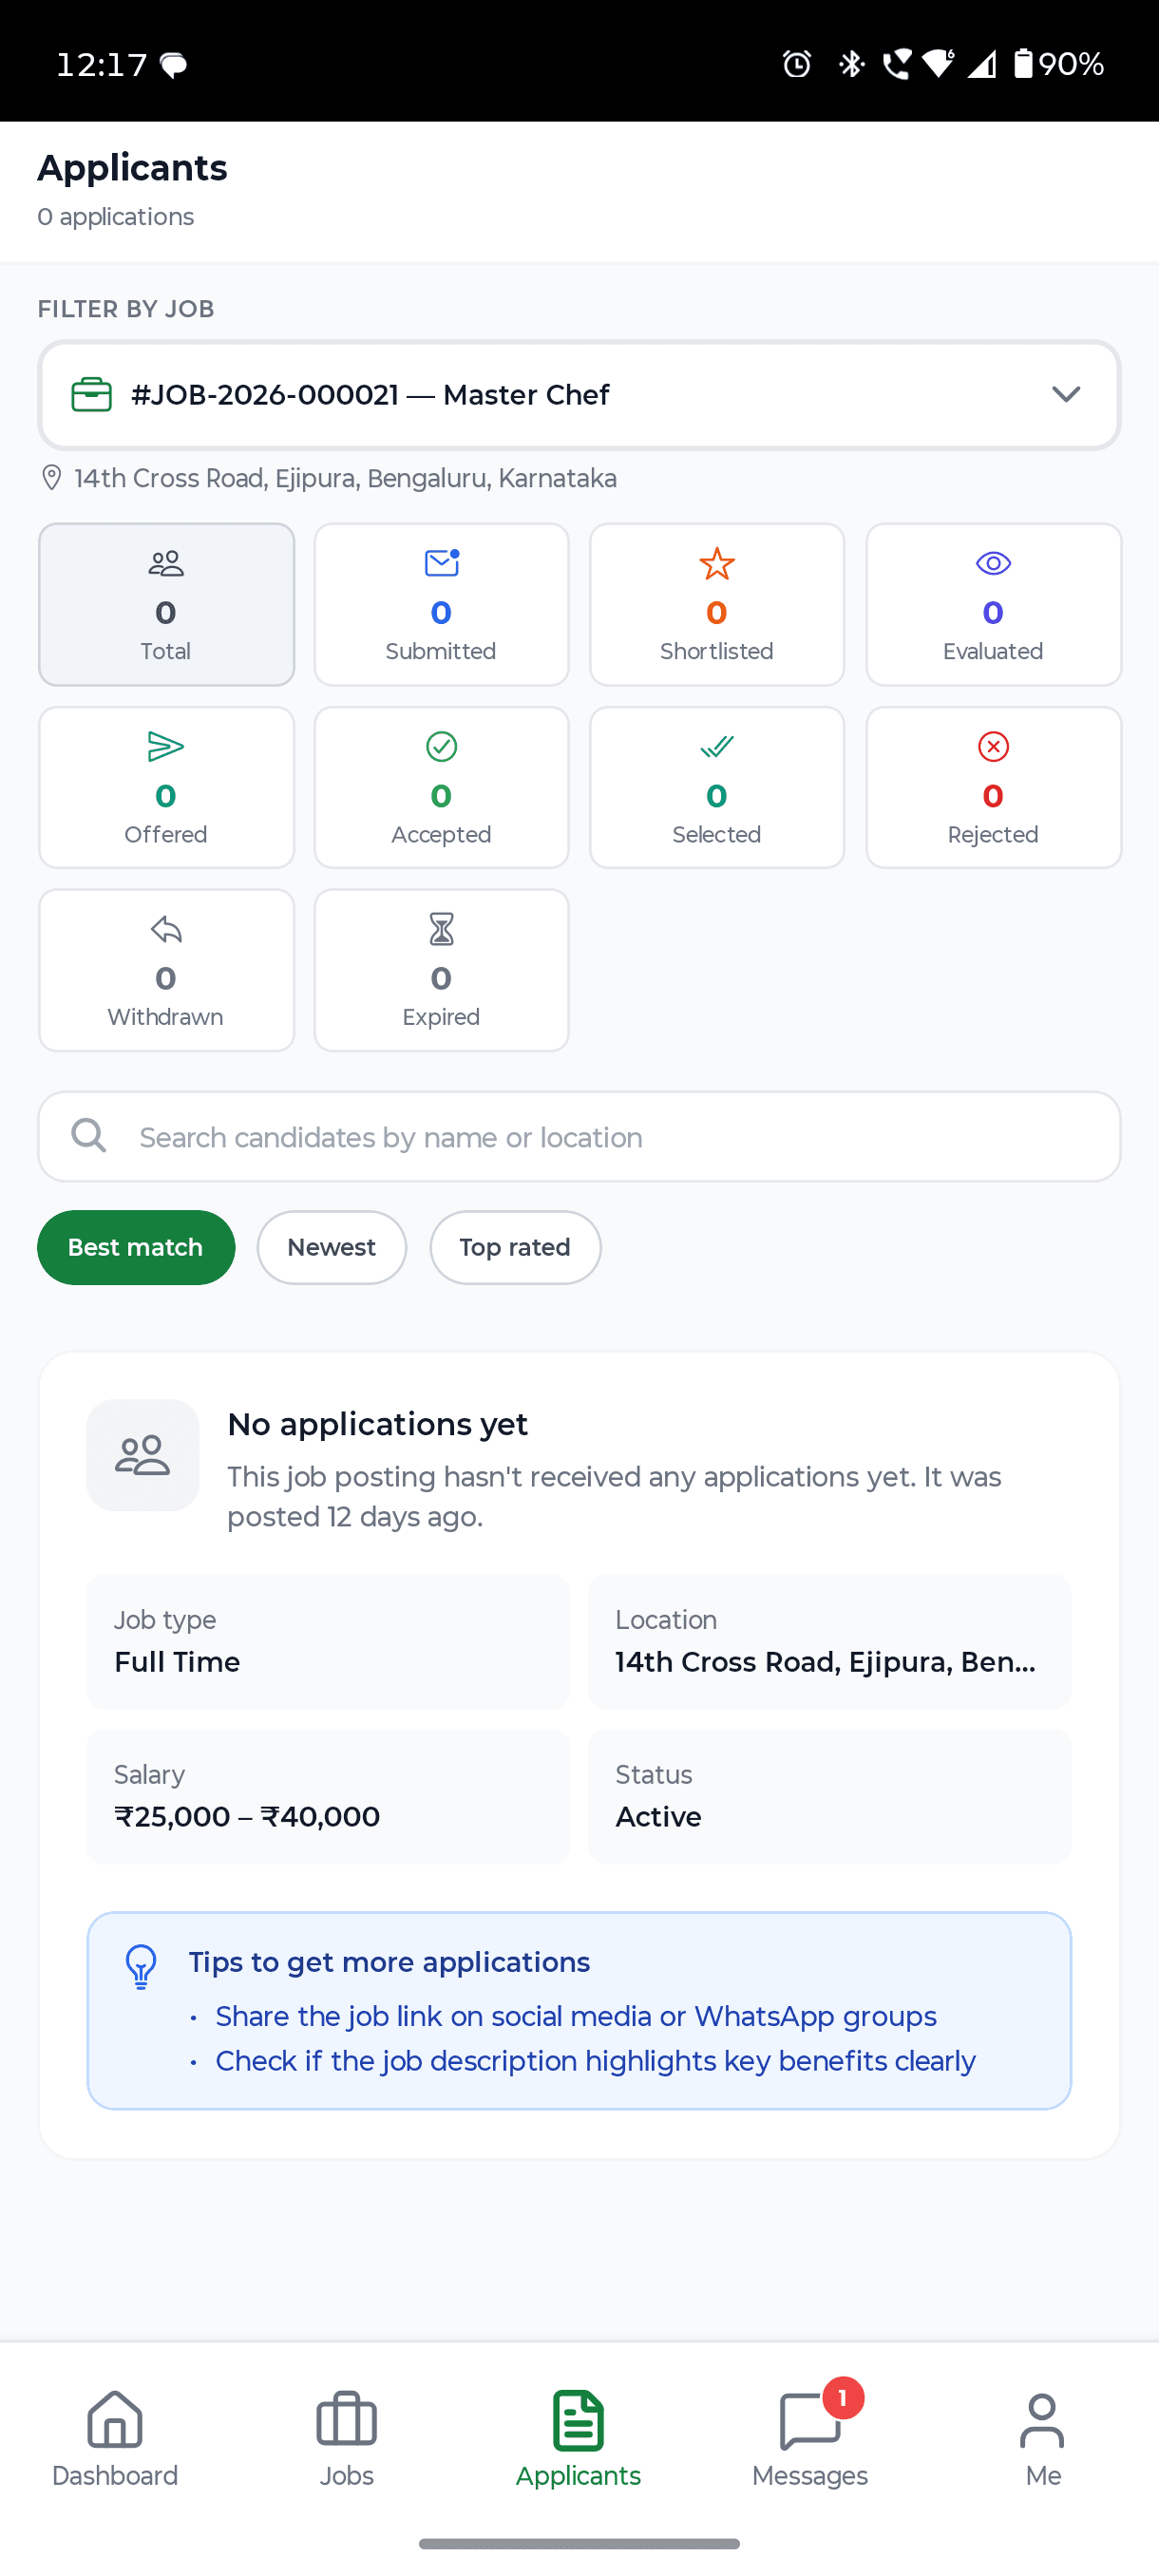Tap the Status Active tile
This screenshot has width=1159, height=2576.
tap(829, 1796)
